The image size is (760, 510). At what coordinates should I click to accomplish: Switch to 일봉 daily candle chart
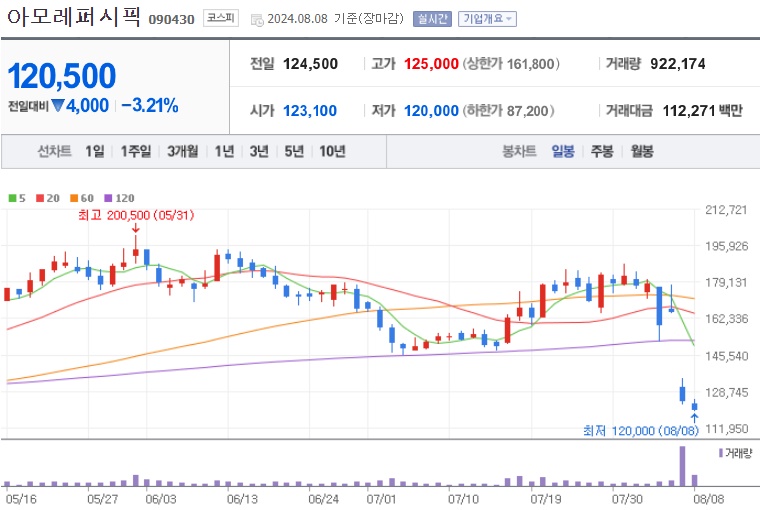(563, 151)
